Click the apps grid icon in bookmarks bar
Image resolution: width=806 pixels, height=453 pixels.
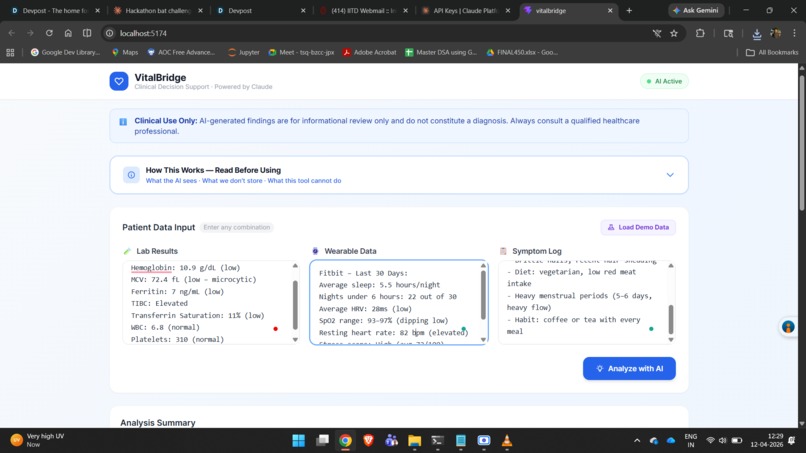[x=10, y=52]
